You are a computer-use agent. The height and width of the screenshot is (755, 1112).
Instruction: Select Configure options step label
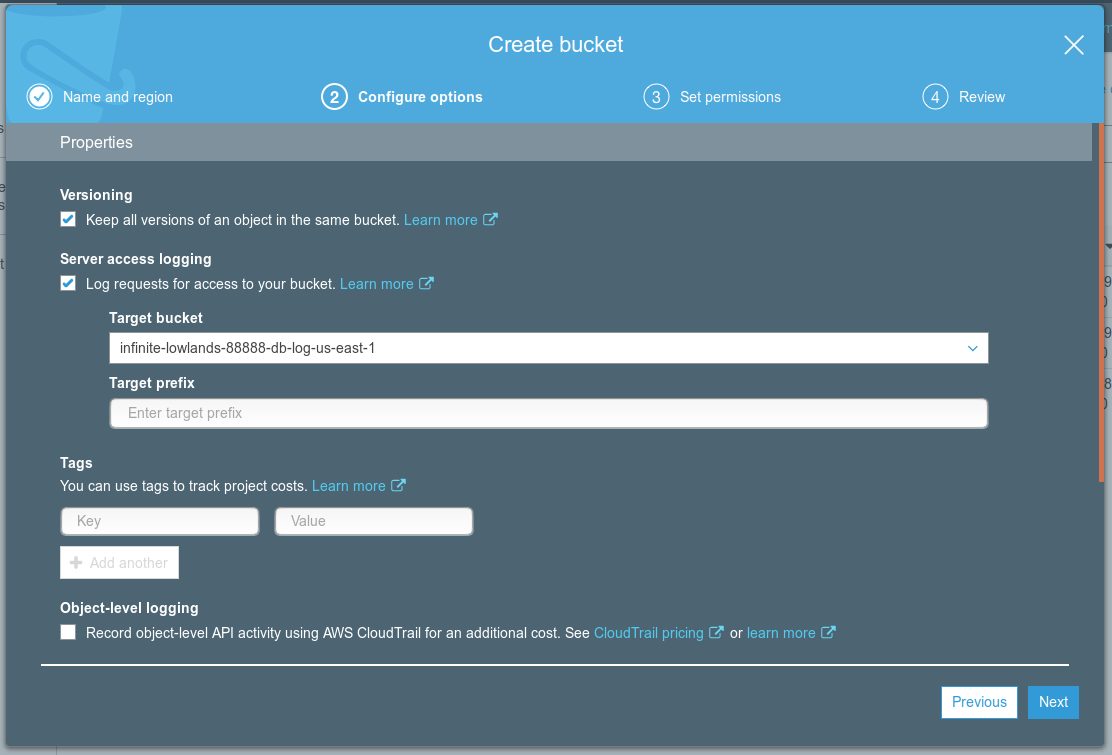click(420, 97)
